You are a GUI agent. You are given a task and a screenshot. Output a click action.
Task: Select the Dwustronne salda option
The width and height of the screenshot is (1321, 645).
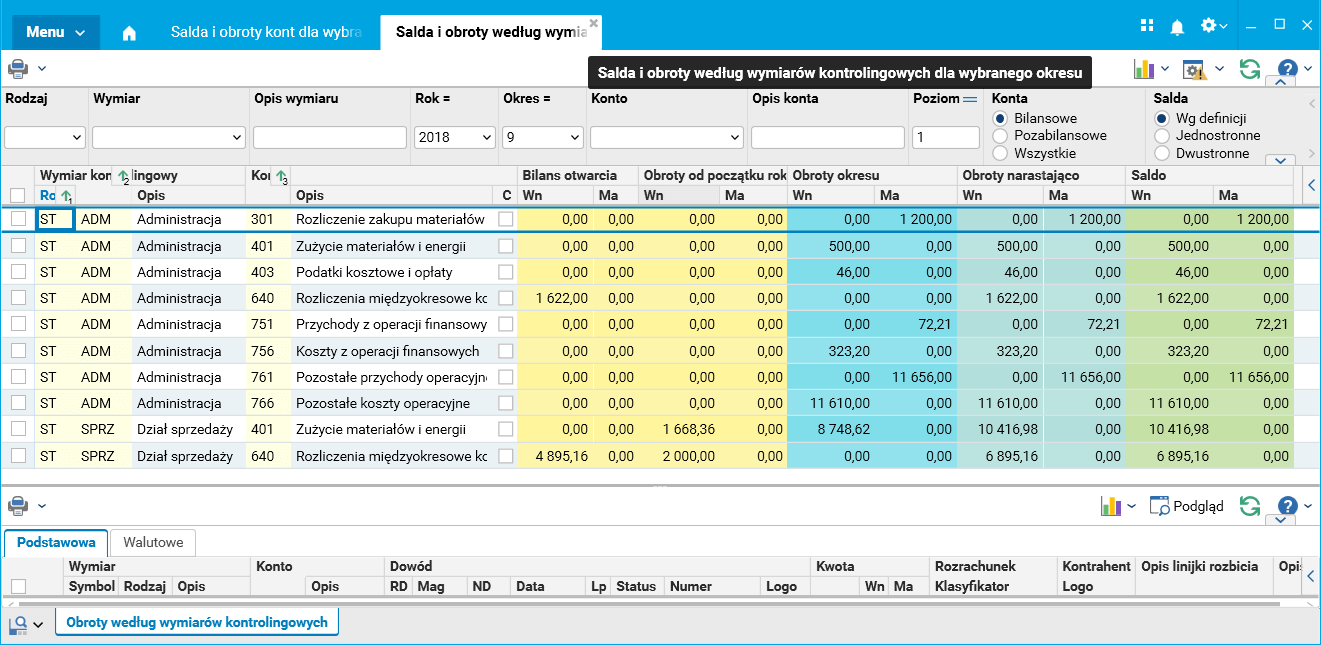click(x=1162, y=154)
